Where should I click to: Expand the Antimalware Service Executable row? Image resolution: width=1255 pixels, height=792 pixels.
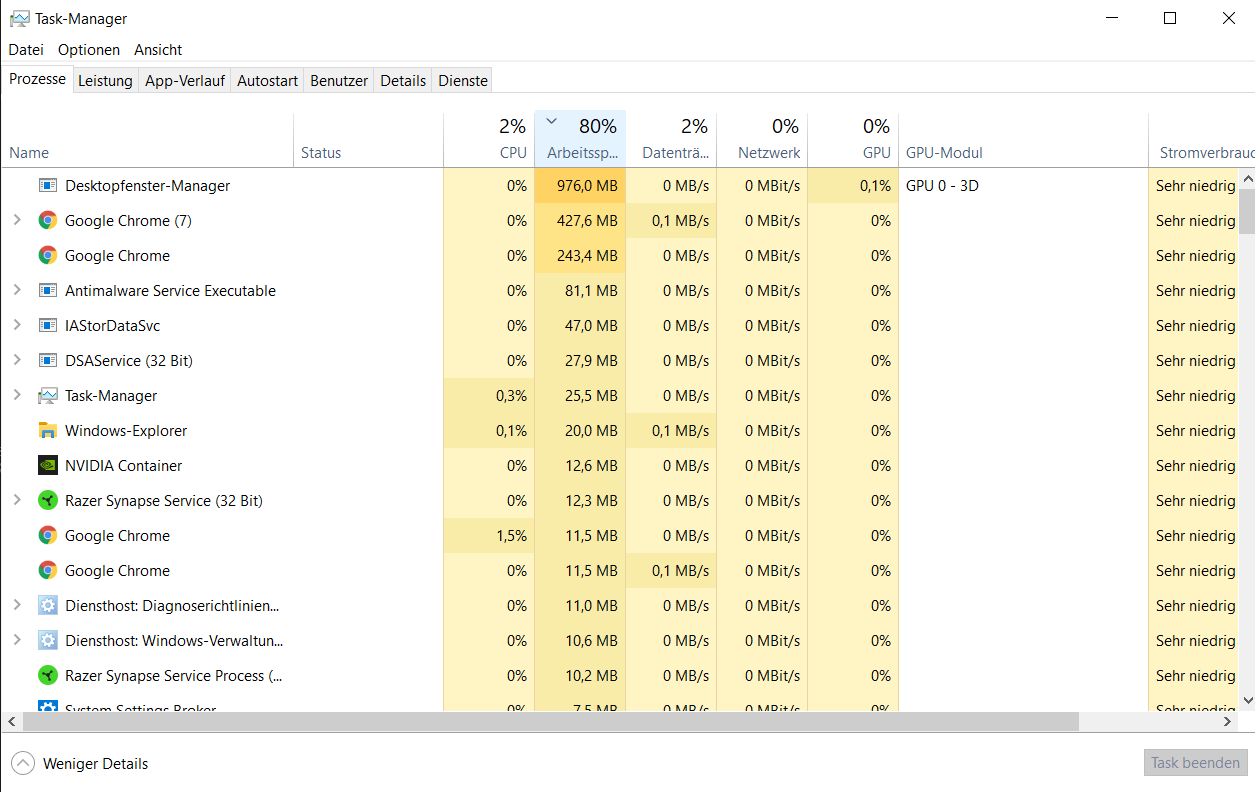coord(17,290)
